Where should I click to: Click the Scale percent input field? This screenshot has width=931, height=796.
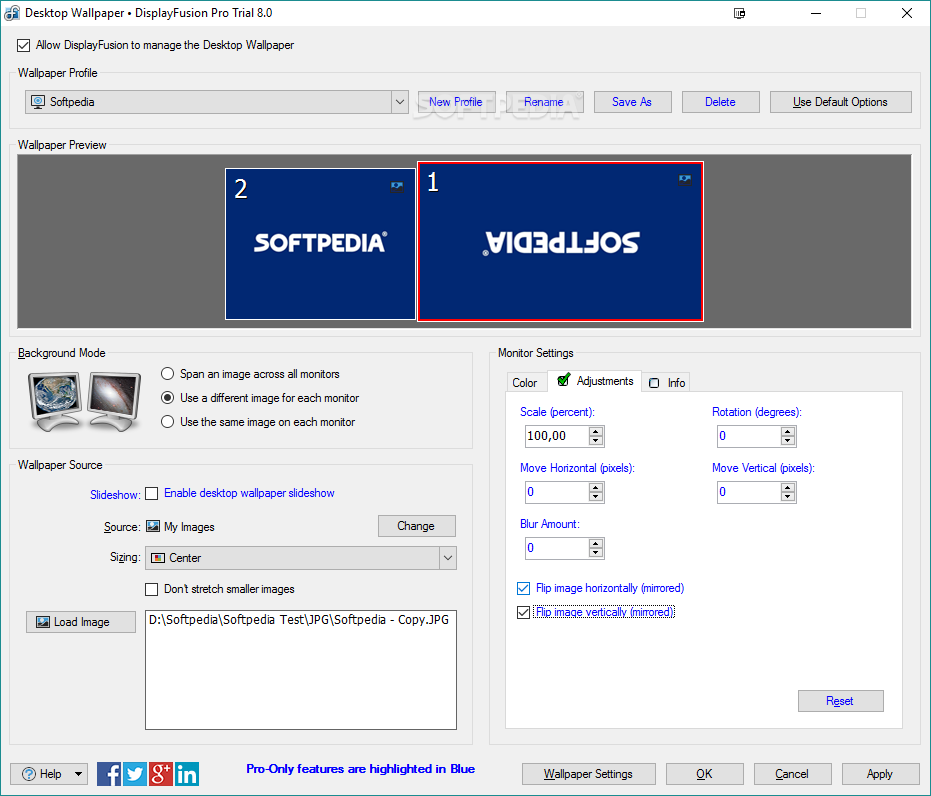pos(557,436)
